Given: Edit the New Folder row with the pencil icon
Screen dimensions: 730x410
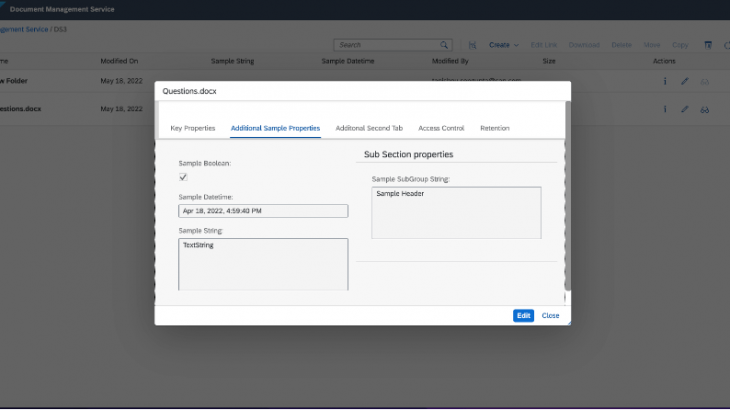Looking at the screenshot, I should coord(684,81).
